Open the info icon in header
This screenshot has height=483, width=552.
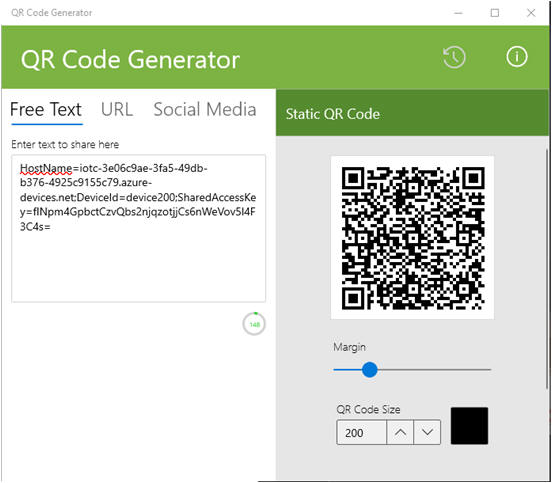(516, 56)
